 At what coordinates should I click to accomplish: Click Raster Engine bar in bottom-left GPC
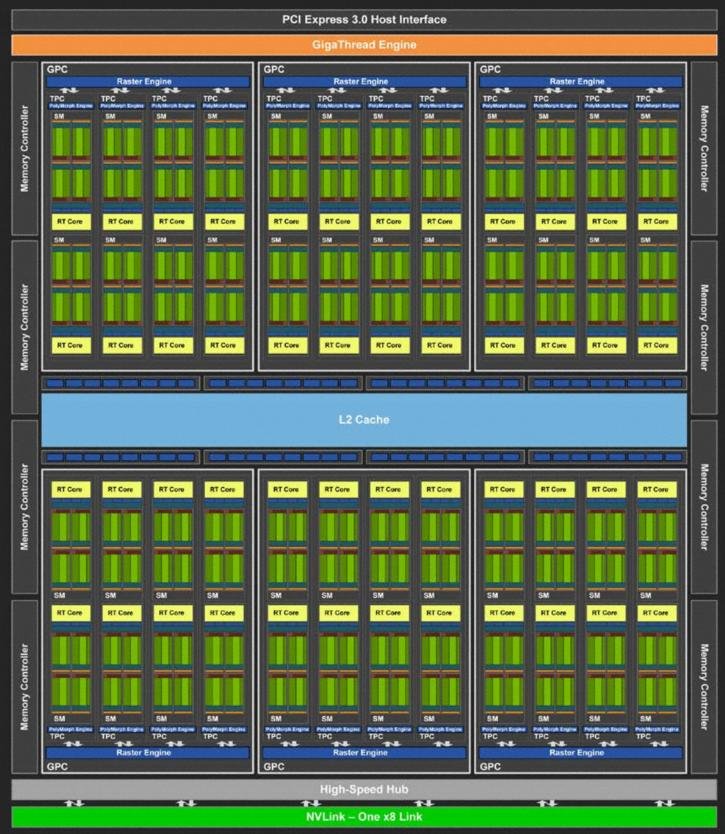[x=147, y=753]
